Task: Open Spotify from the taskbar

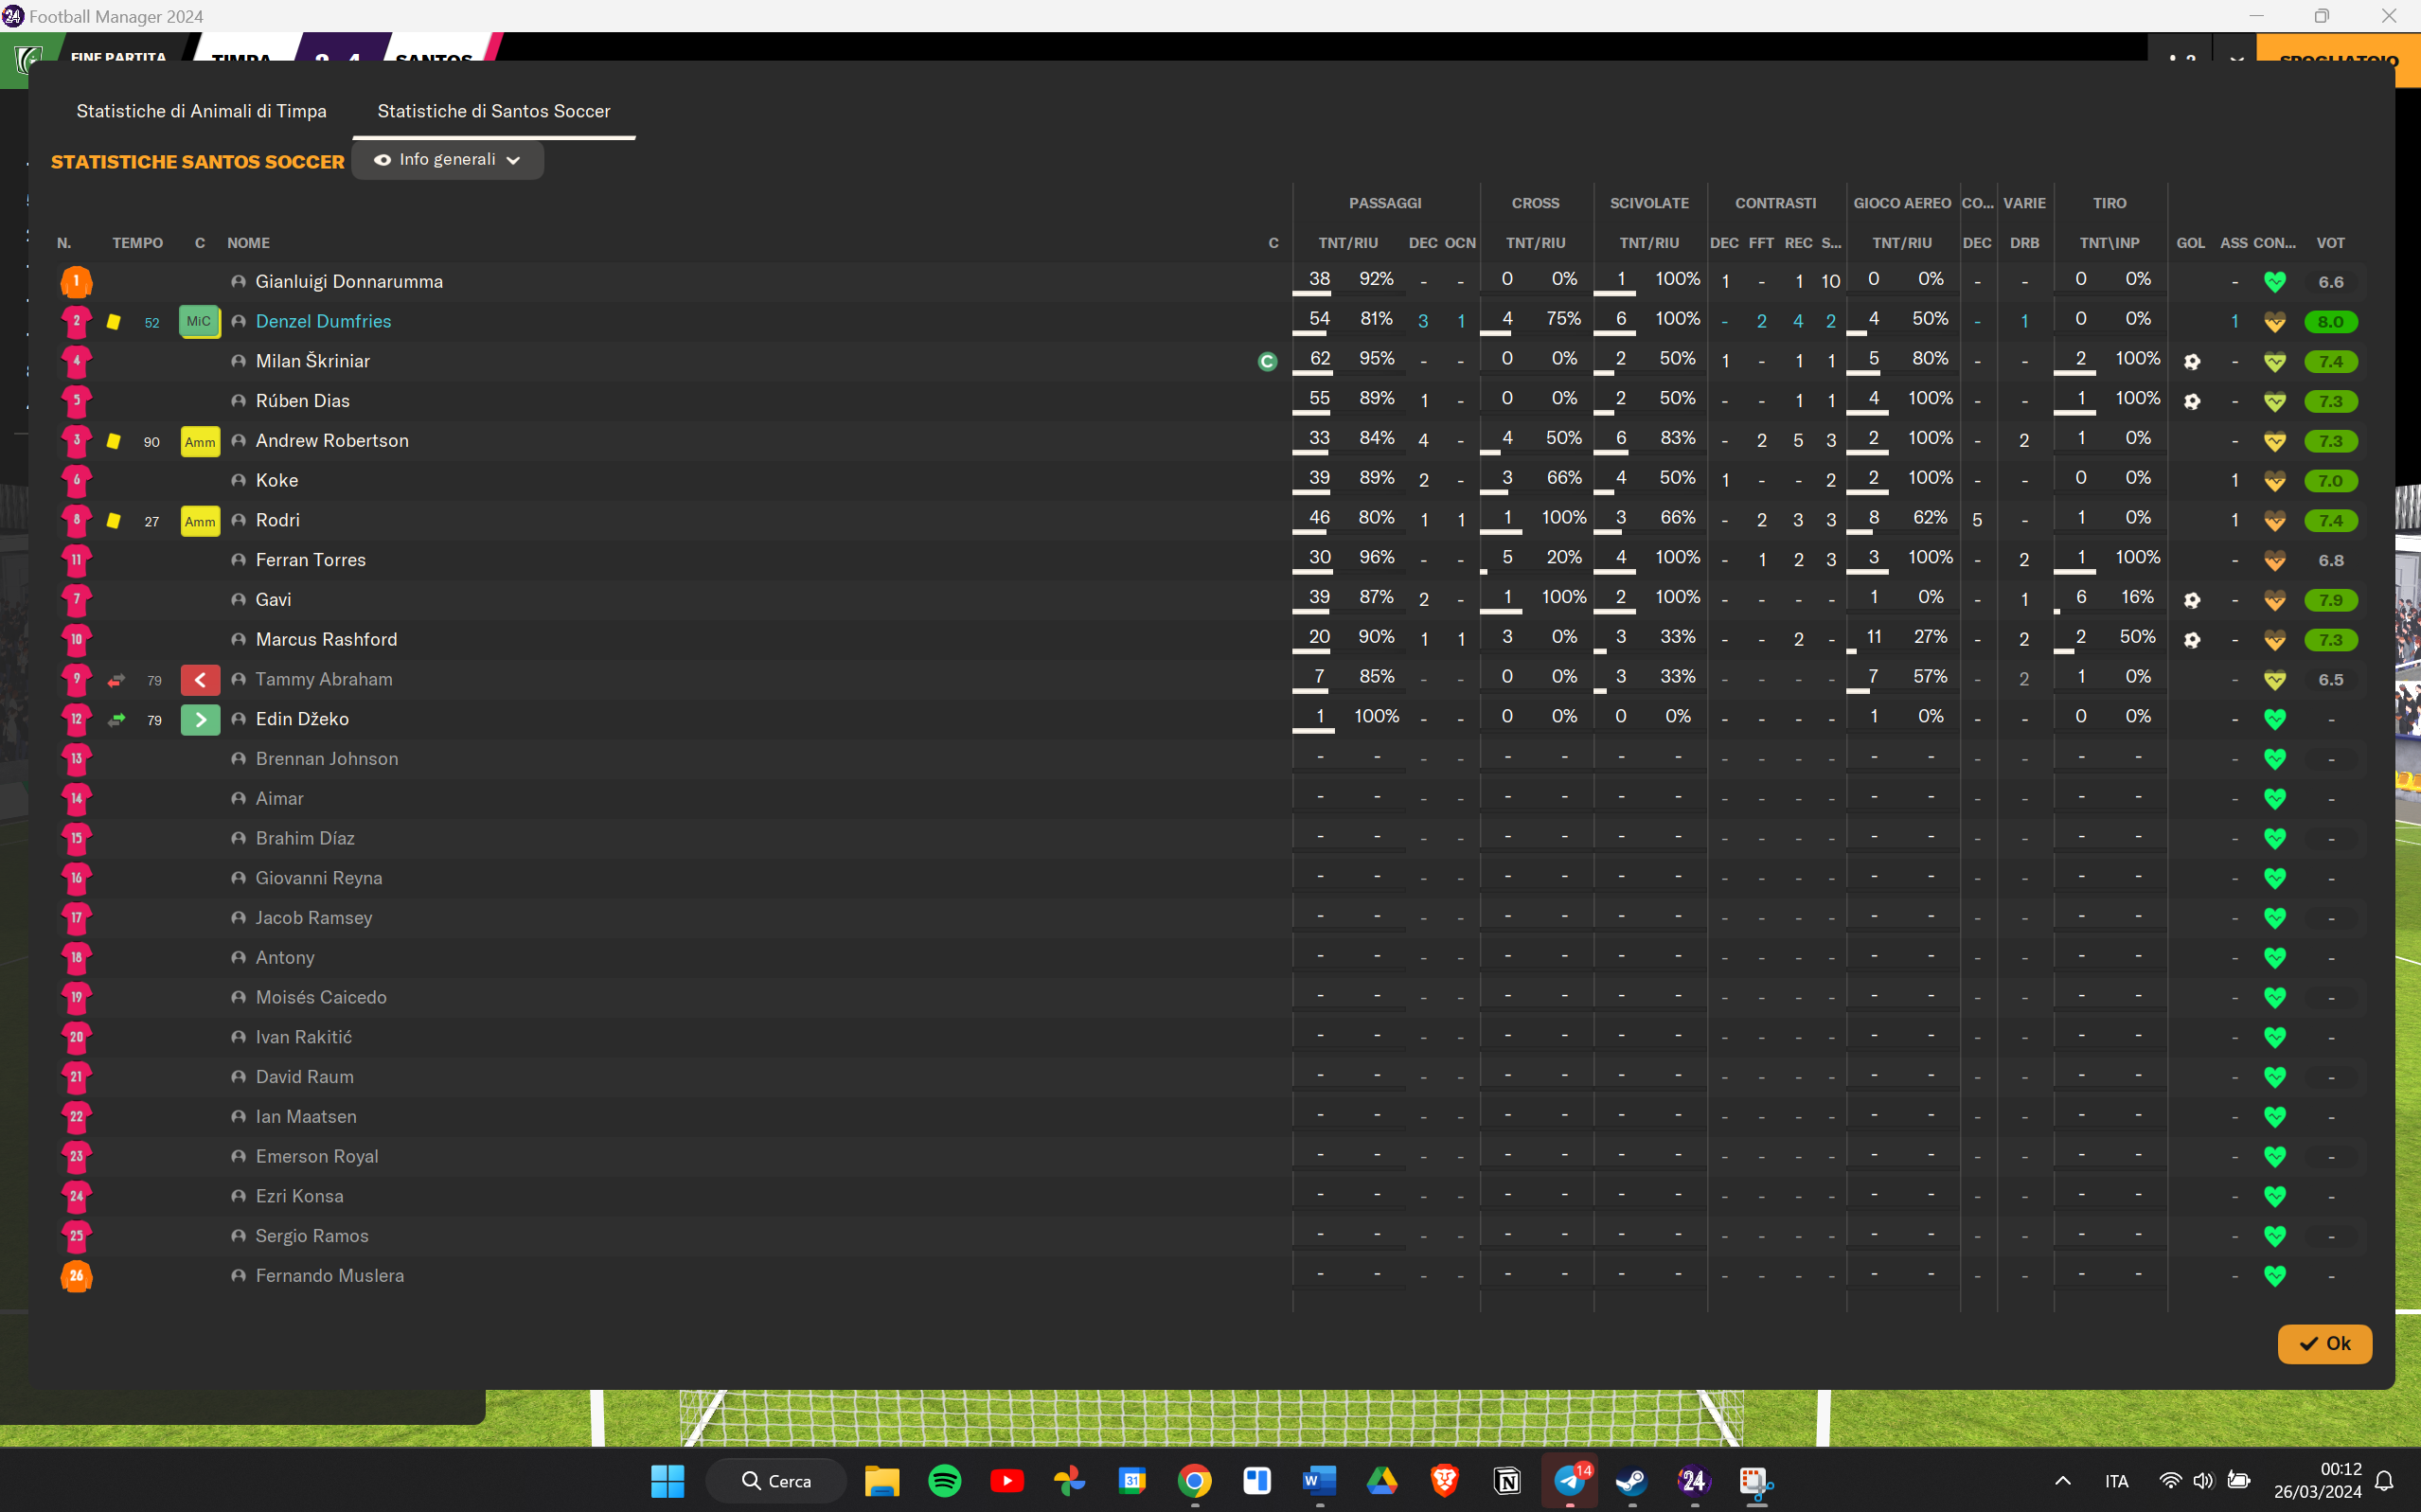Action: click(944, 1481)
